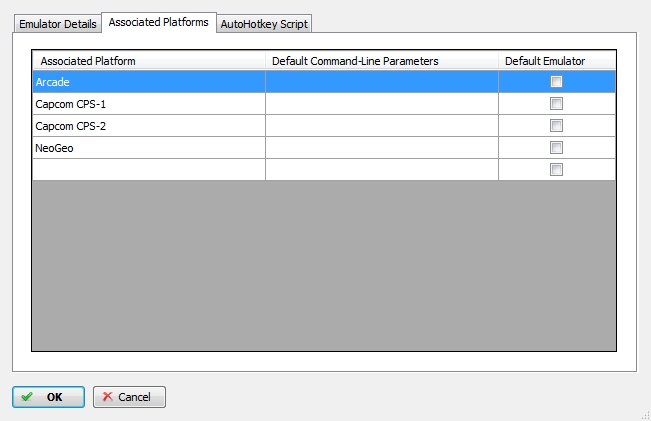The width and height of the screenshot is (651, 421).
Task: Select the Associated Platforms tab
Action: coord(159,22)
